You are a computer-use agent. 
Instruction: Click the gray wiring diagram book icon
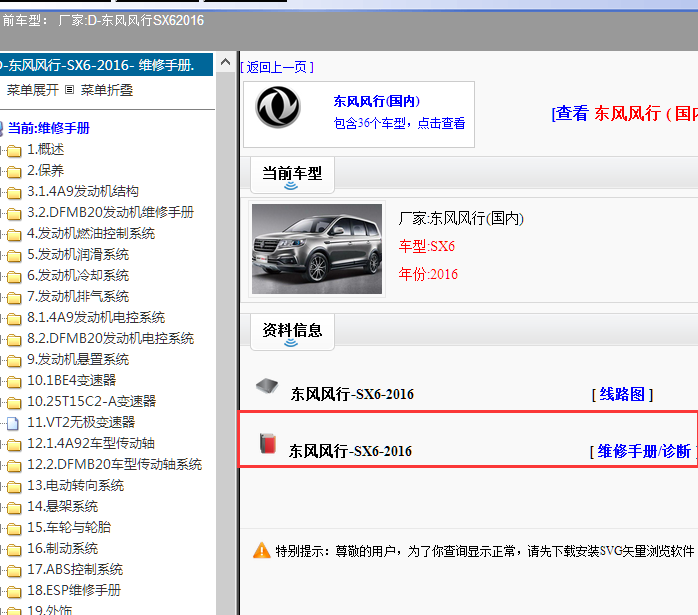[x=267, y=385]
